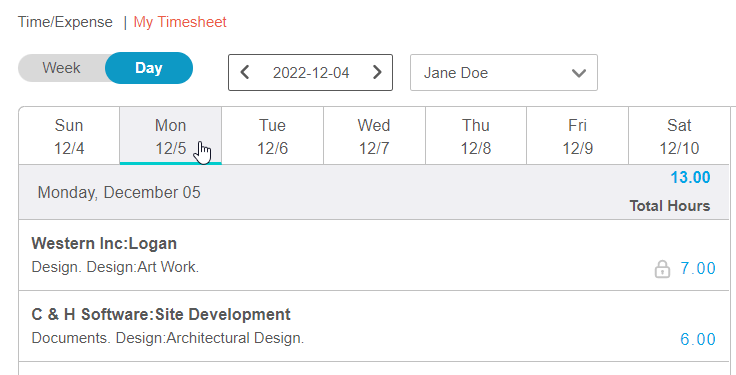Go to the Sat 12/10 tab
This screenshot has height=375, width=736.
(679, 136)
